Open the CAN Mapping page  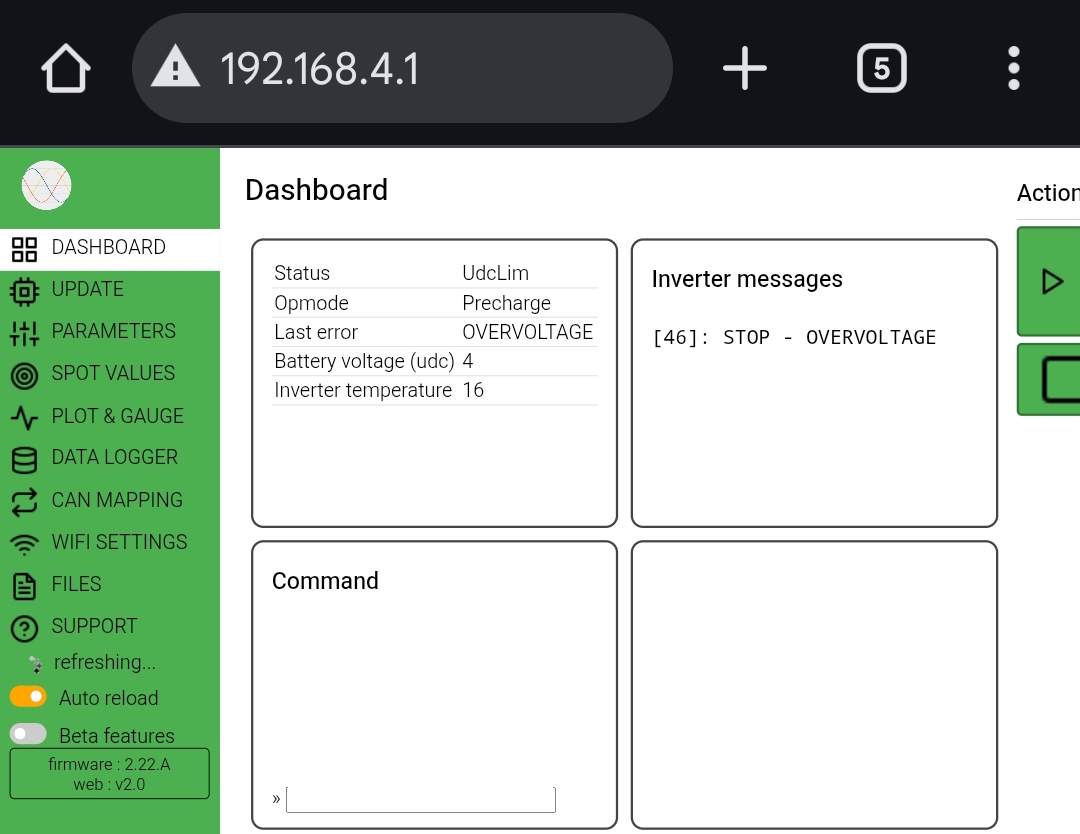click(116, 500)
